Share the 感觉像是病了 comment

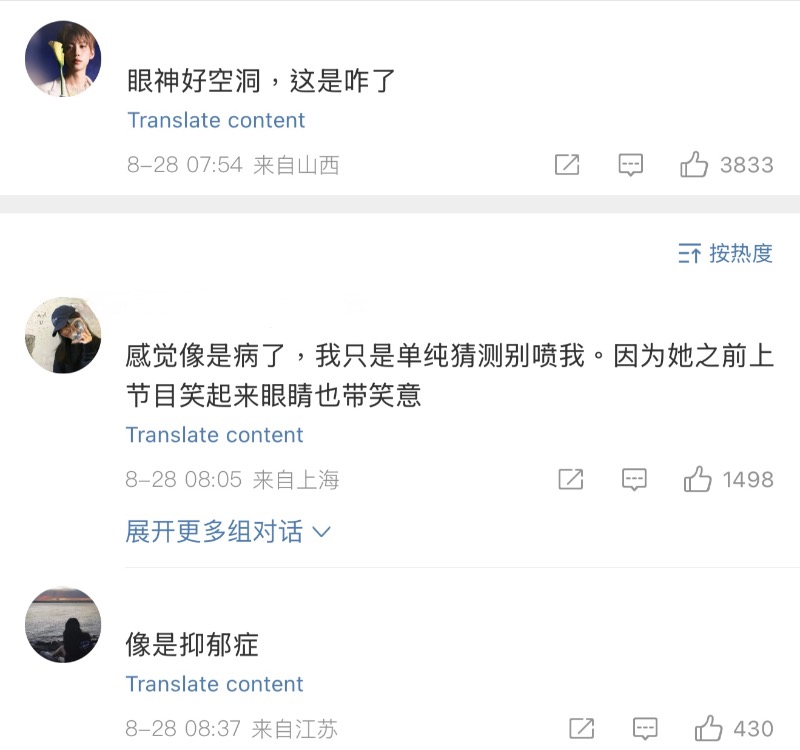tap(571, 480)
